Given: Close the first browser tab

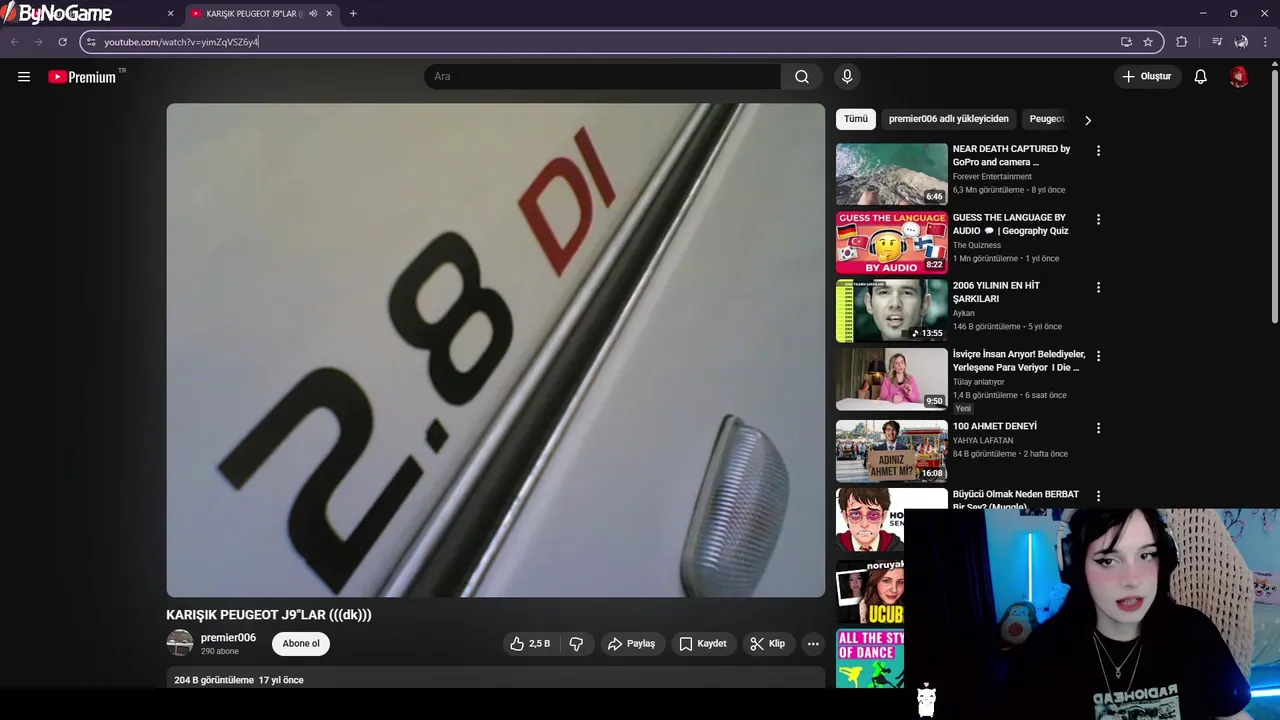Looking at the screenshot, I should tap(170, 14).
